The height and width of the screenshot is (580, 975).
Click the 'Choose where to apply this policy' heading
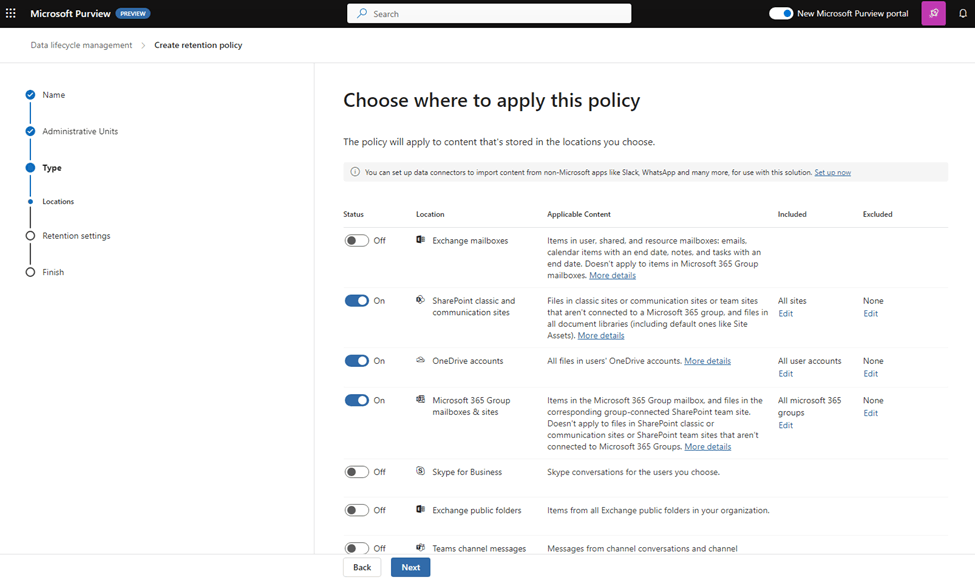coord(491,100)
